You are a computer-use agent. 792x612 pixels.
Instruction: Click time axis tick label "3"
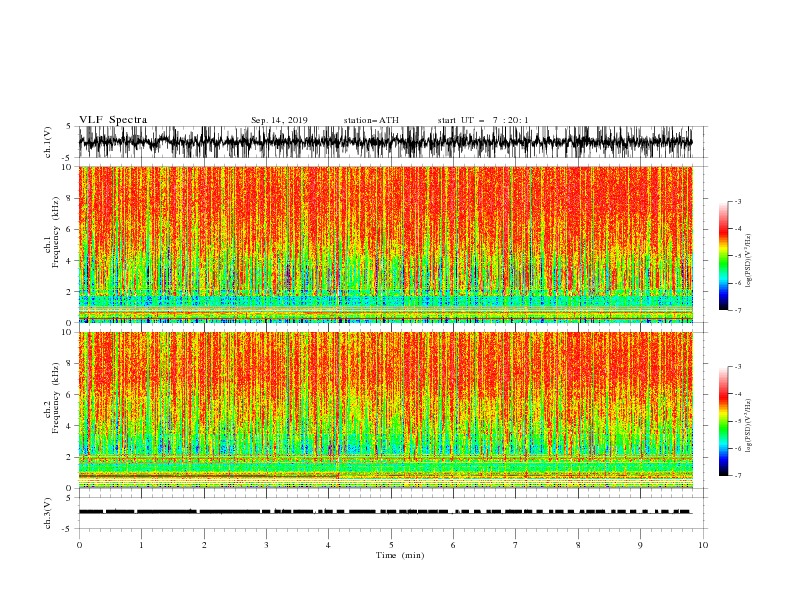[266, 545]
